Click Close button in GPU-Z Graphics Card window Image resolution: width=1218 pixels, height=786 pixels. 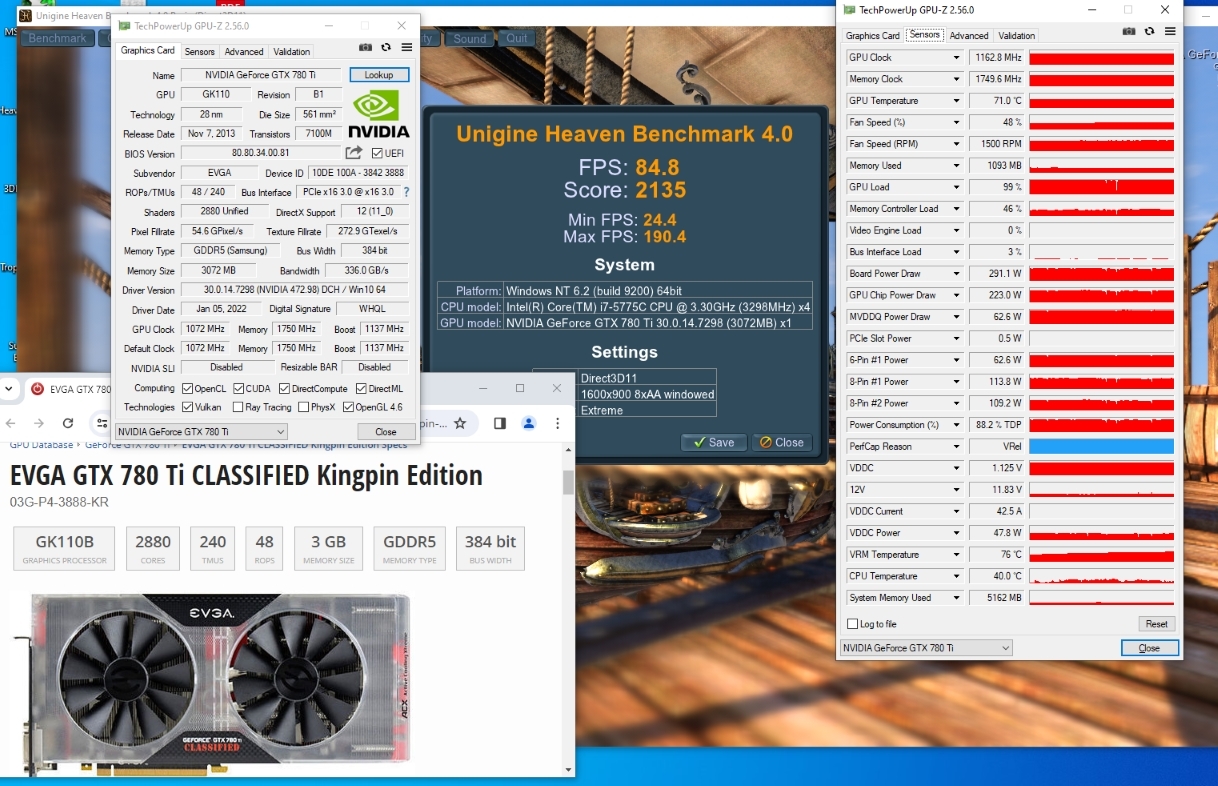click(x=385, y=431)
